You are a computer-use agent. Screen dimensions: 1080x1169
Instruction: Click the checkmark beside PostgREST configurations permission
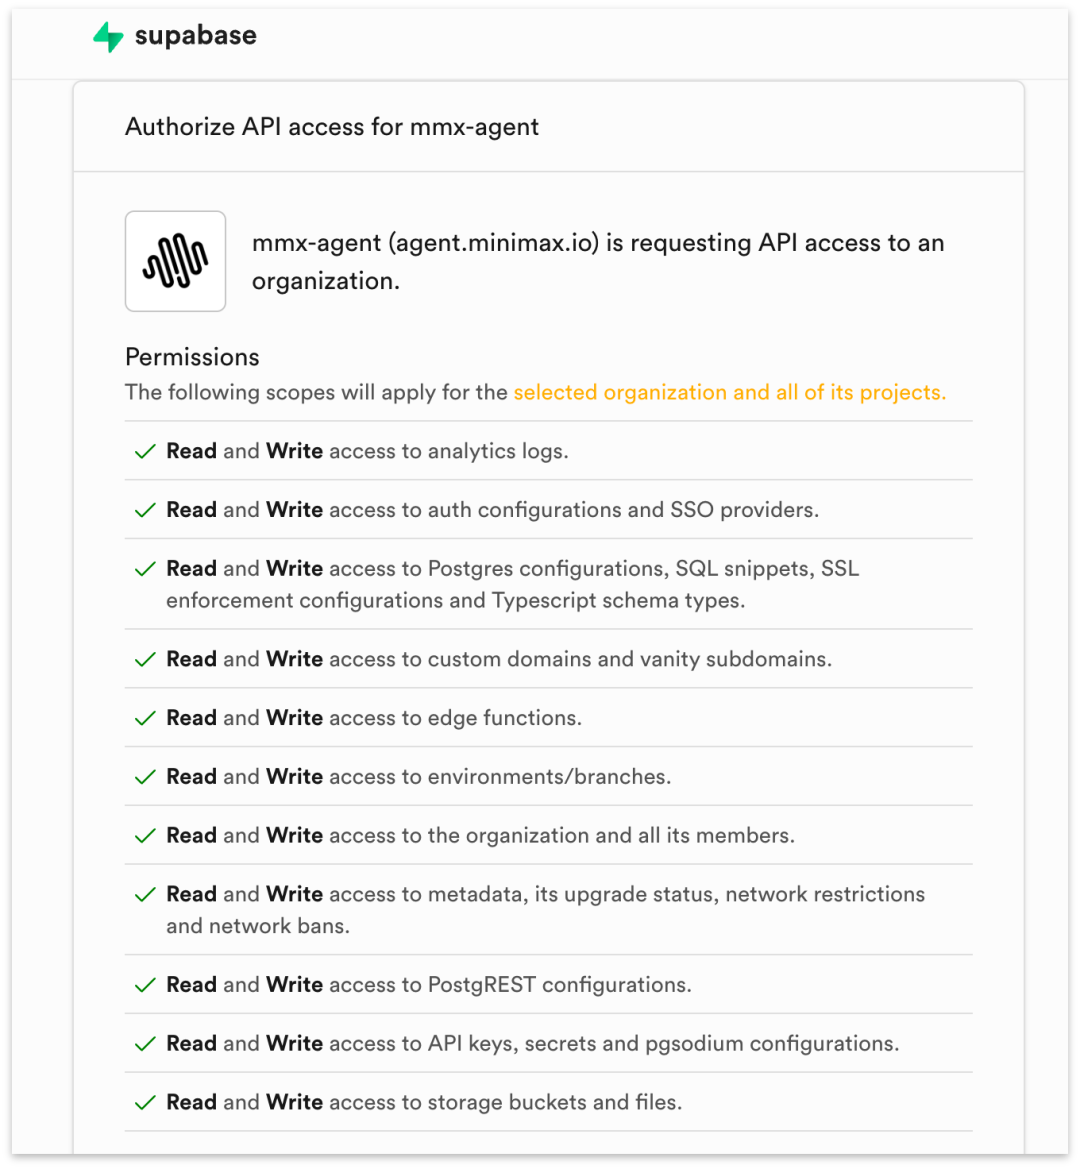click(145, 986)
